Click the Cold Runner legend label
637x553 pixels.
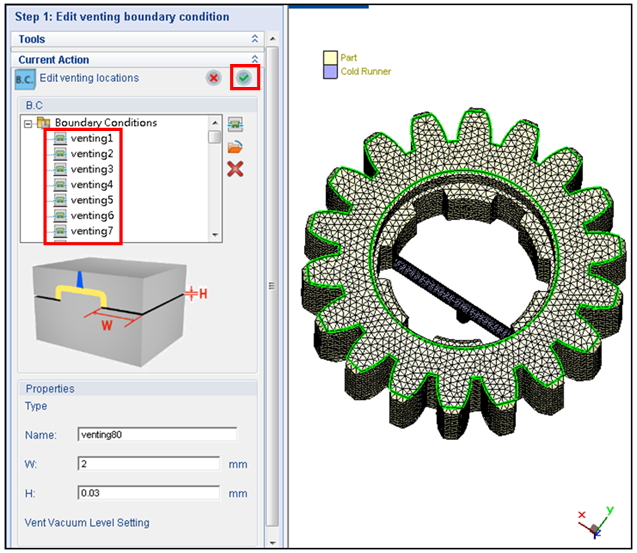coord(366,72)
